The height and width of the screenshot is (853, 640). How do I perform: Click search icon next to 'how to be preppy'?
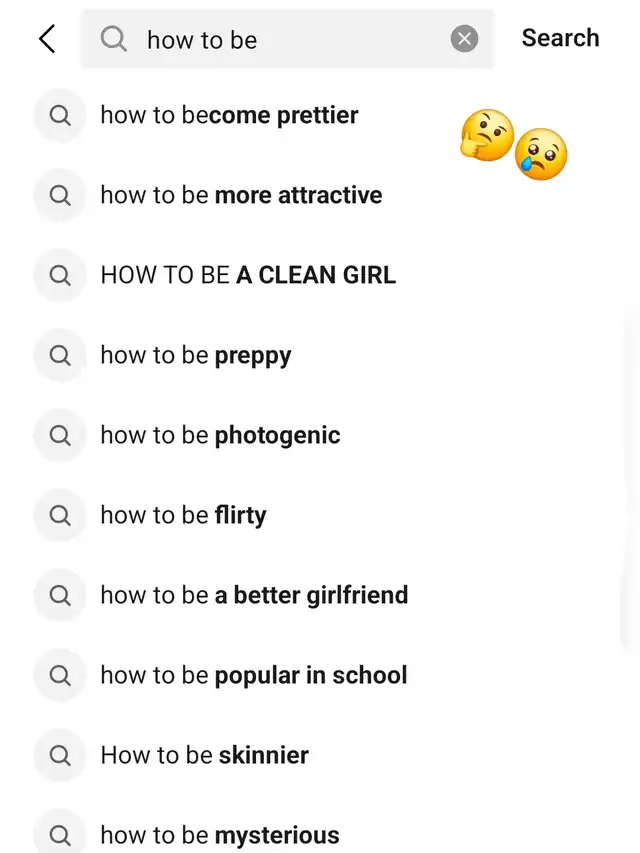tap(60, 355)
